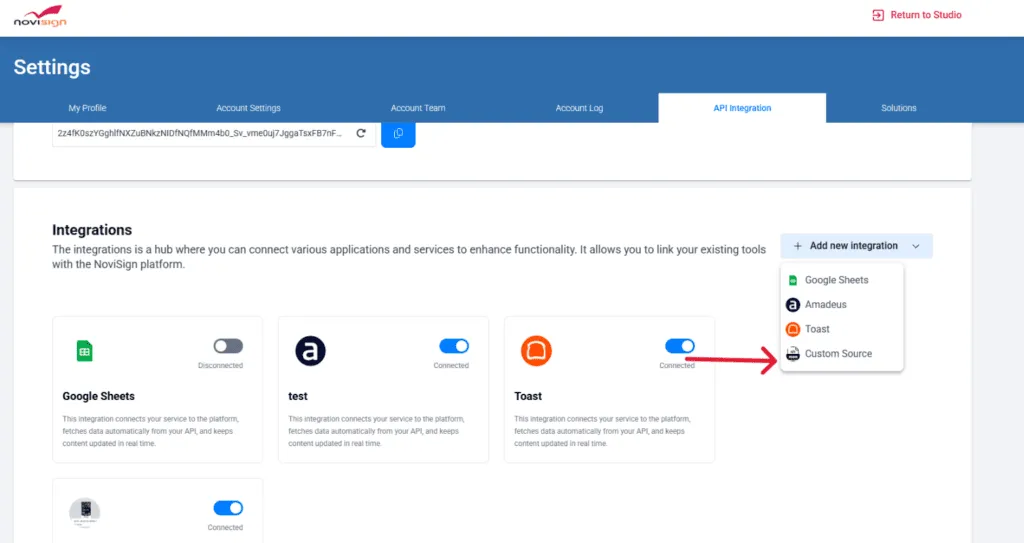The image size is (1024, 543).
Task: Pick Toast in the integration menu
Action: click(817, 329)
